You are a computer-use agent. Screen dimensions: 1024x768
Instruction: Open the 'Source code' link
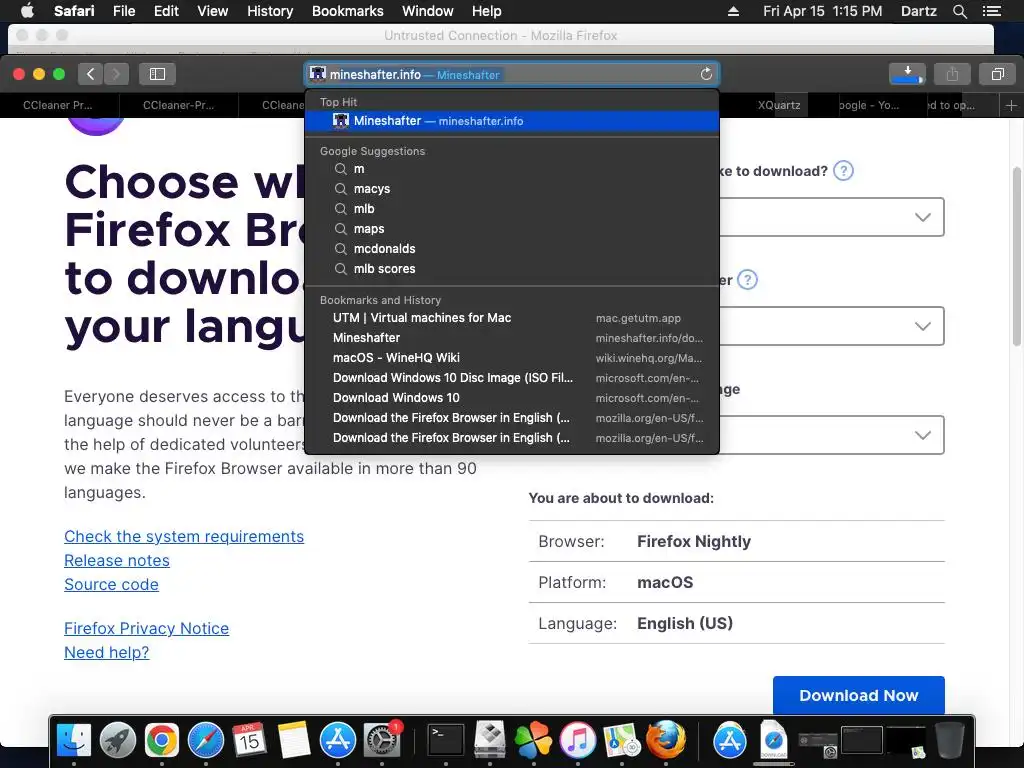pos(111,584)
